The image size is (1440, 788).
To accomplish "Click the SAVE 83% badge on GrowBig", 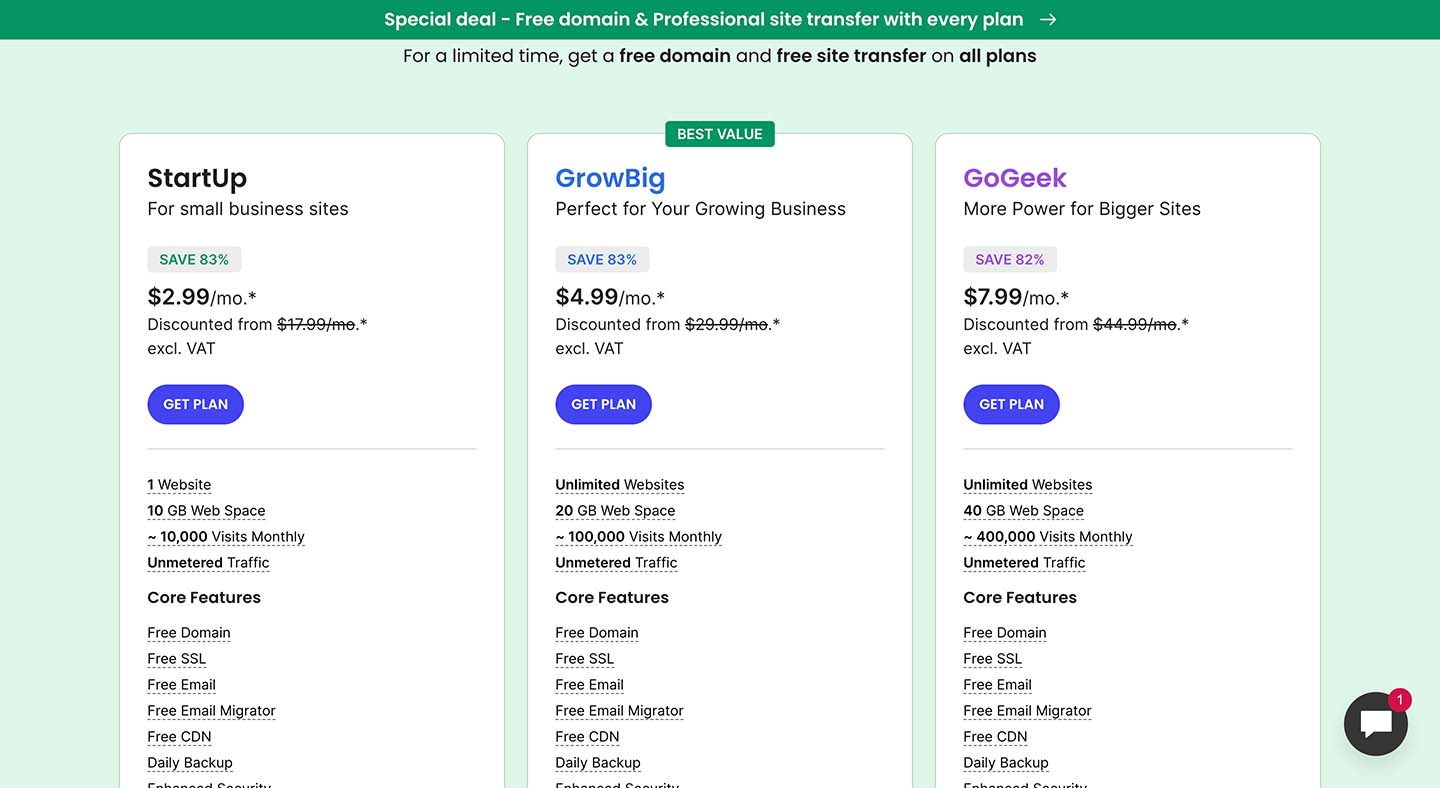I will [x=602, y=260].
